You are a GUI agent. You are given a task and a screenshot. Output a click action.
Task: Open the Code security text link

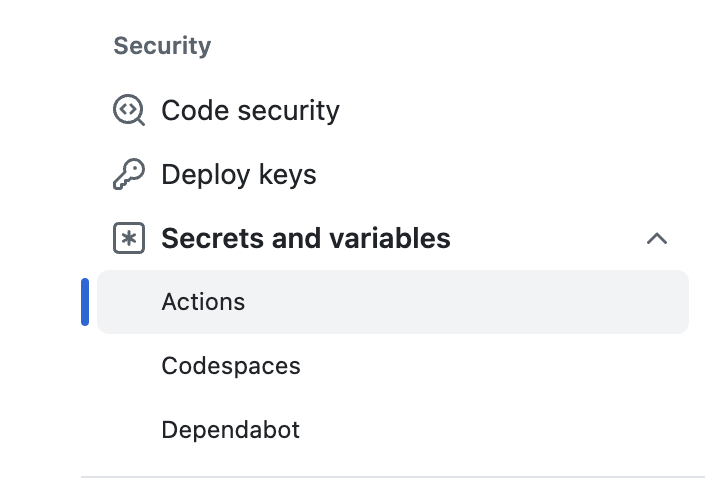251,111
